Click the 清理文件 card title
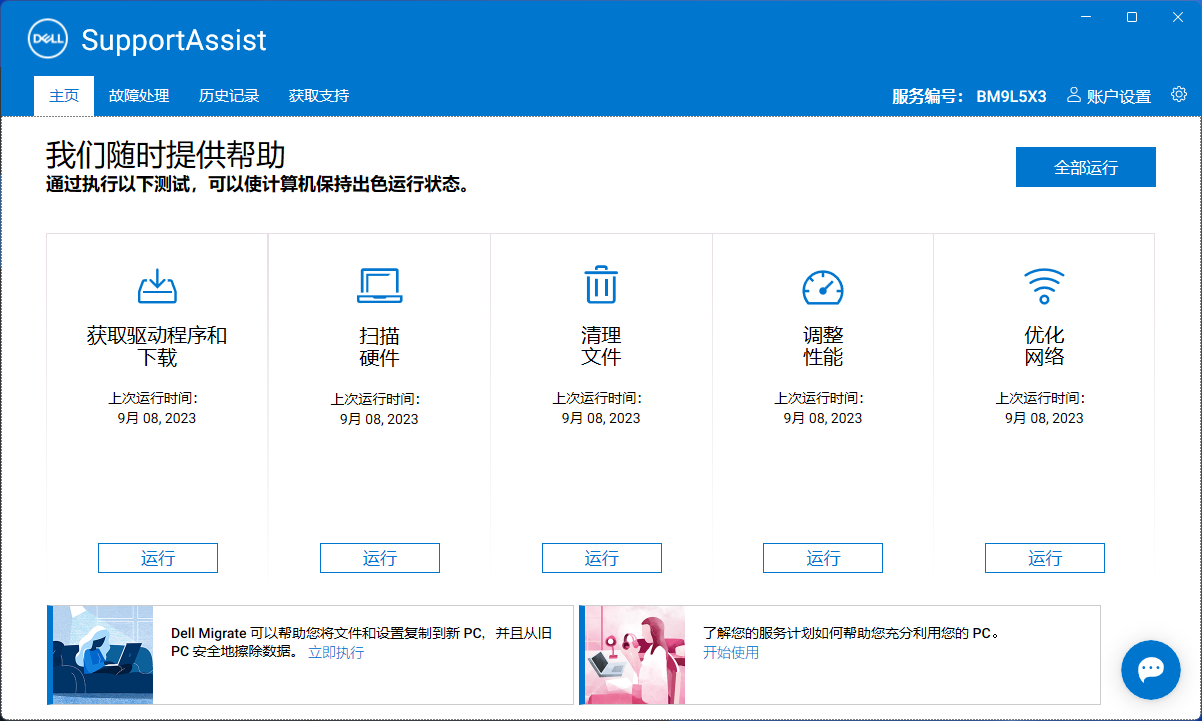 (x=601, y=346)
